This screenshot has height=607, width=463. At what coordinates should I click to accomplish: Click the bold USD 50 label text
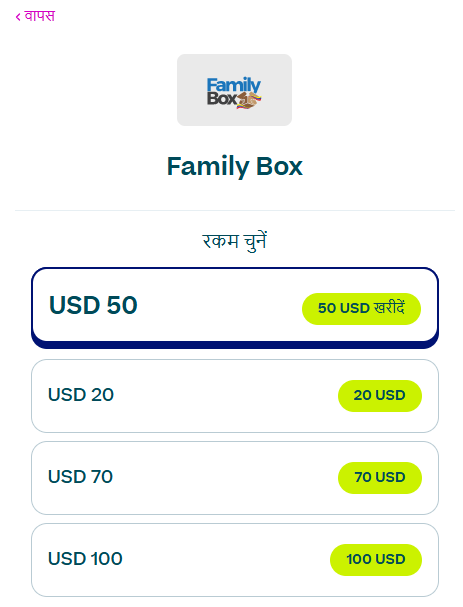tap(93, 305)
